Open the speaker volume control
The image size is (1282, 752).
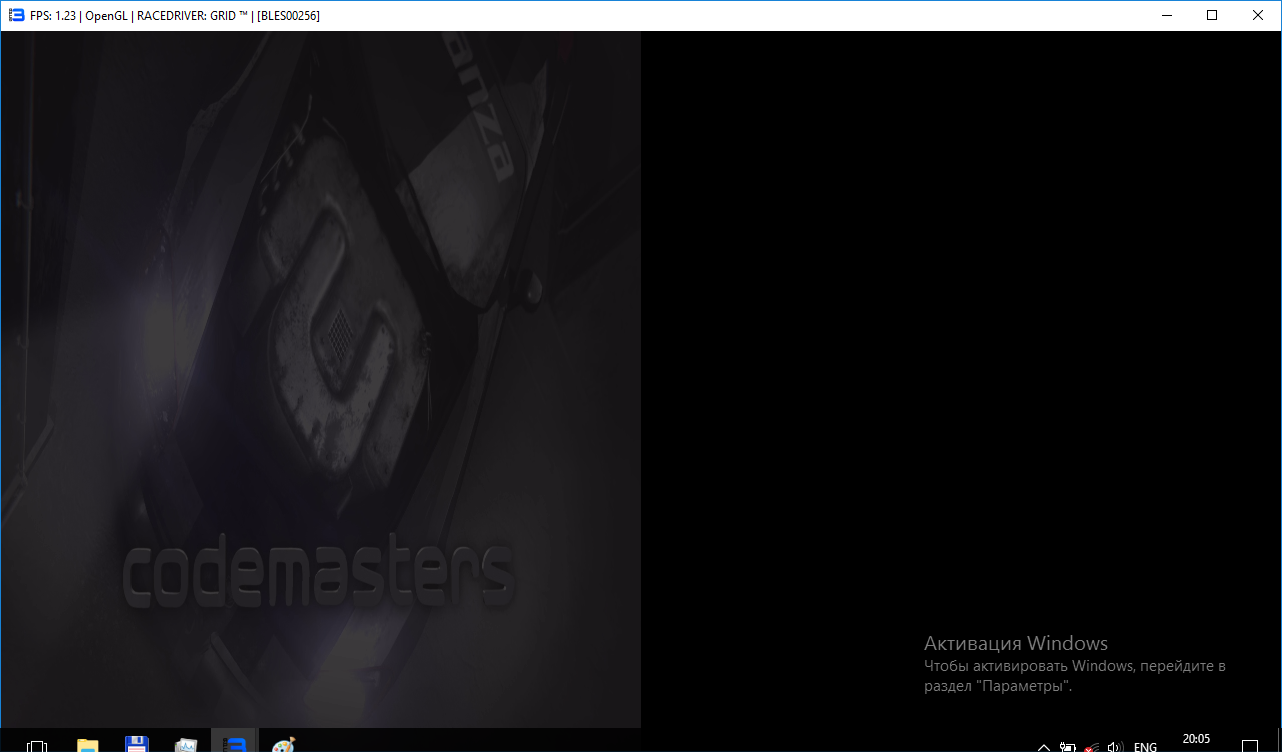[1116, 747]
